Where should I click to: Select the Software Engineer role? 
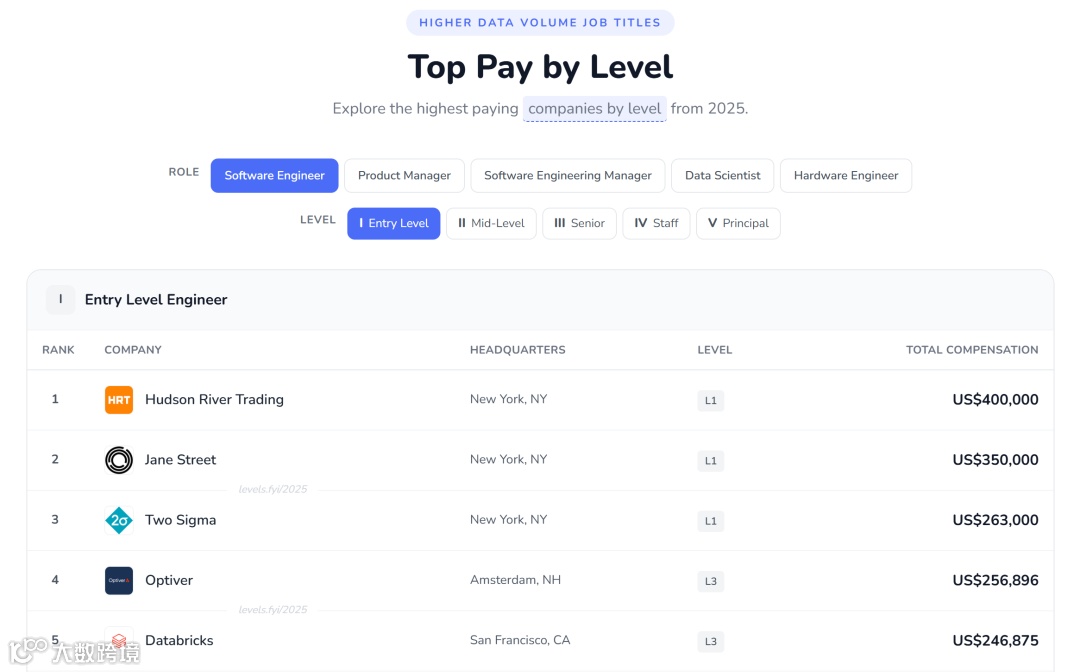274,176
